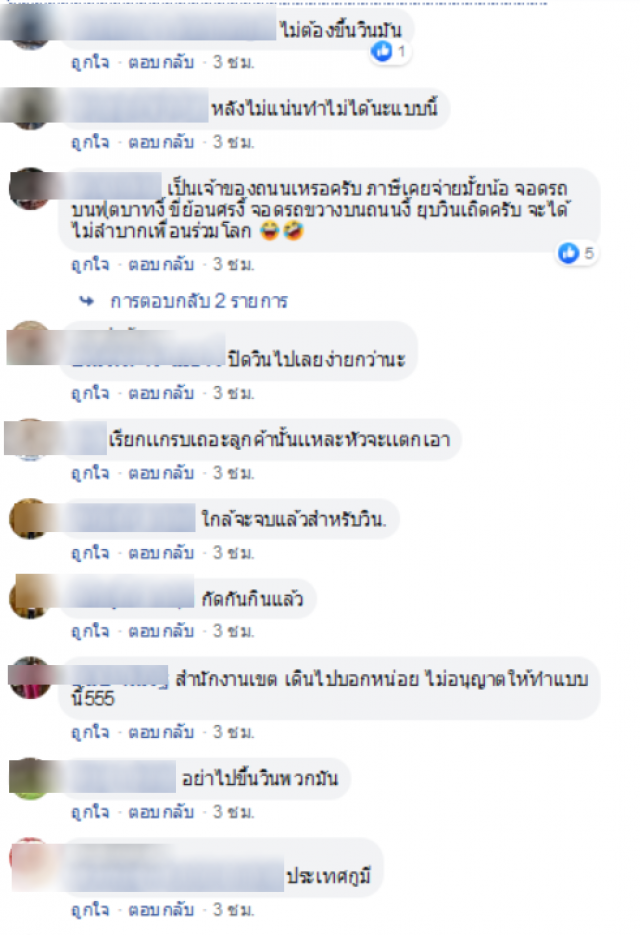Like the ปิดวินไปเลยง่ายกว่านะ comment
640x935 pixels.
click(90, 393)
